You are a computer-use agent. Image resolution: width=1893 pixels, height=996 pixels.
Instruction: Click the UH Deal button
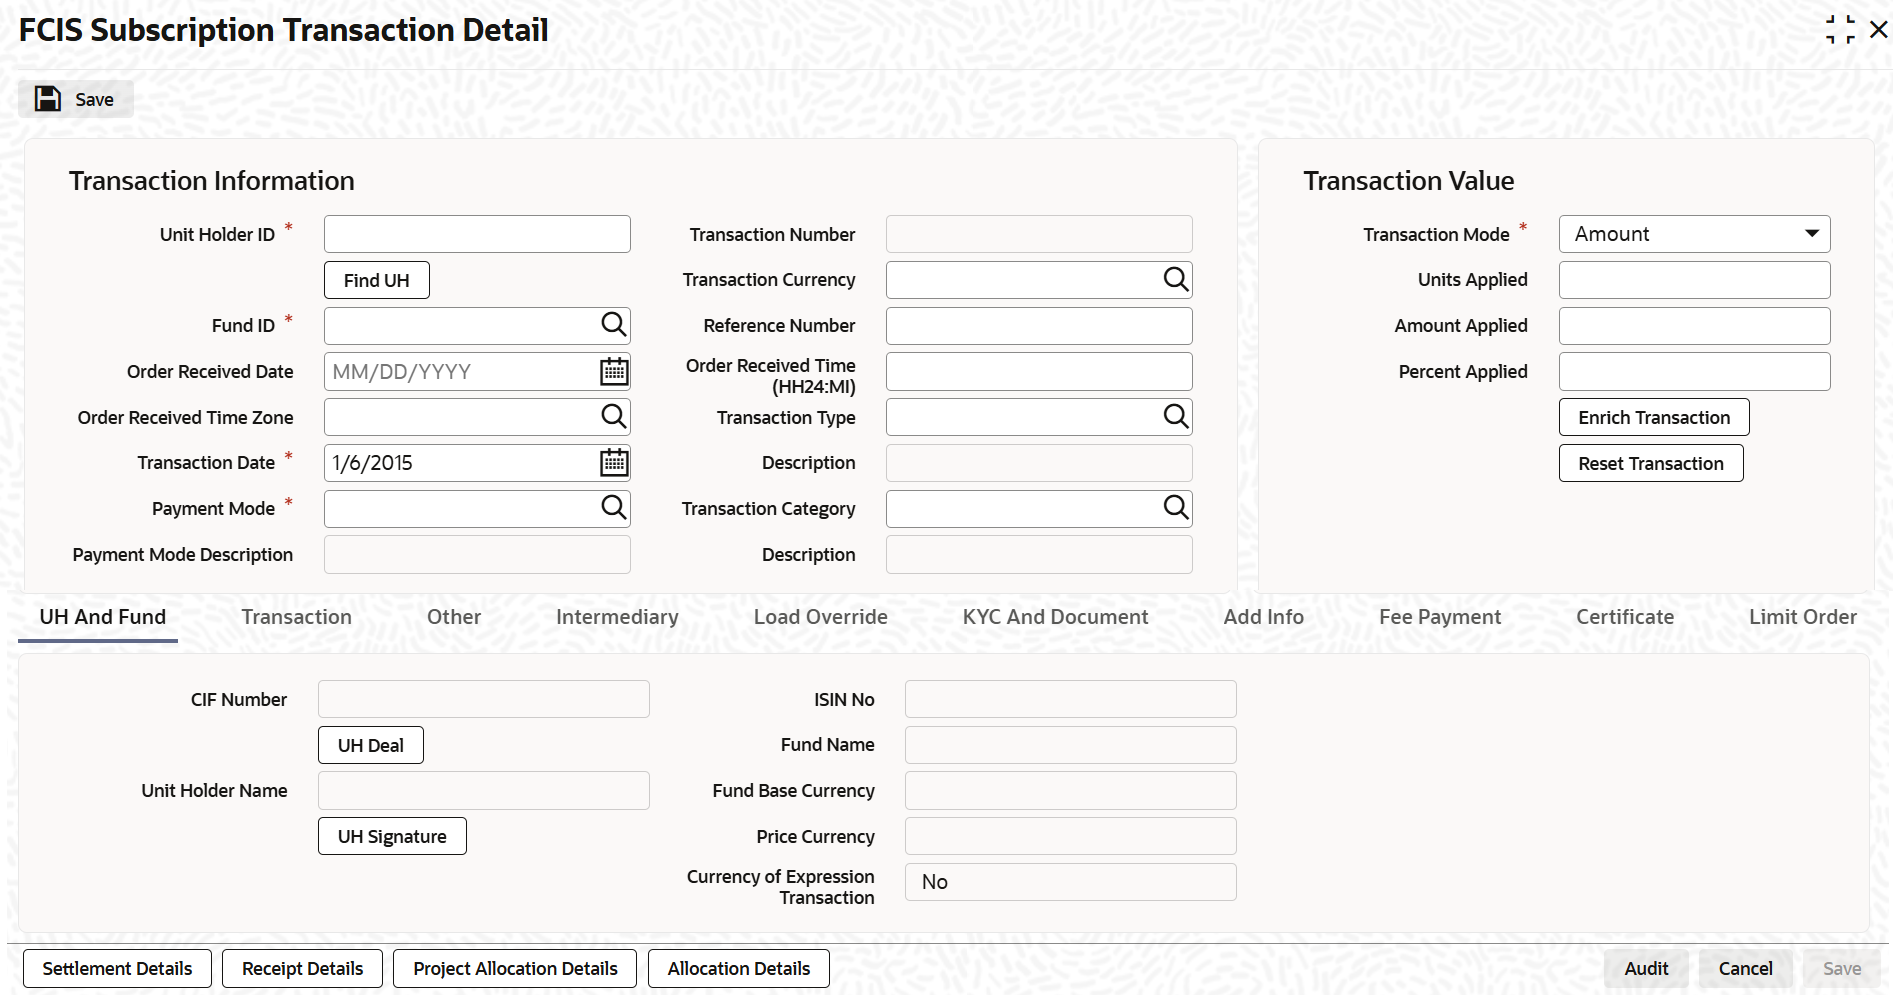tap(371, 745)
